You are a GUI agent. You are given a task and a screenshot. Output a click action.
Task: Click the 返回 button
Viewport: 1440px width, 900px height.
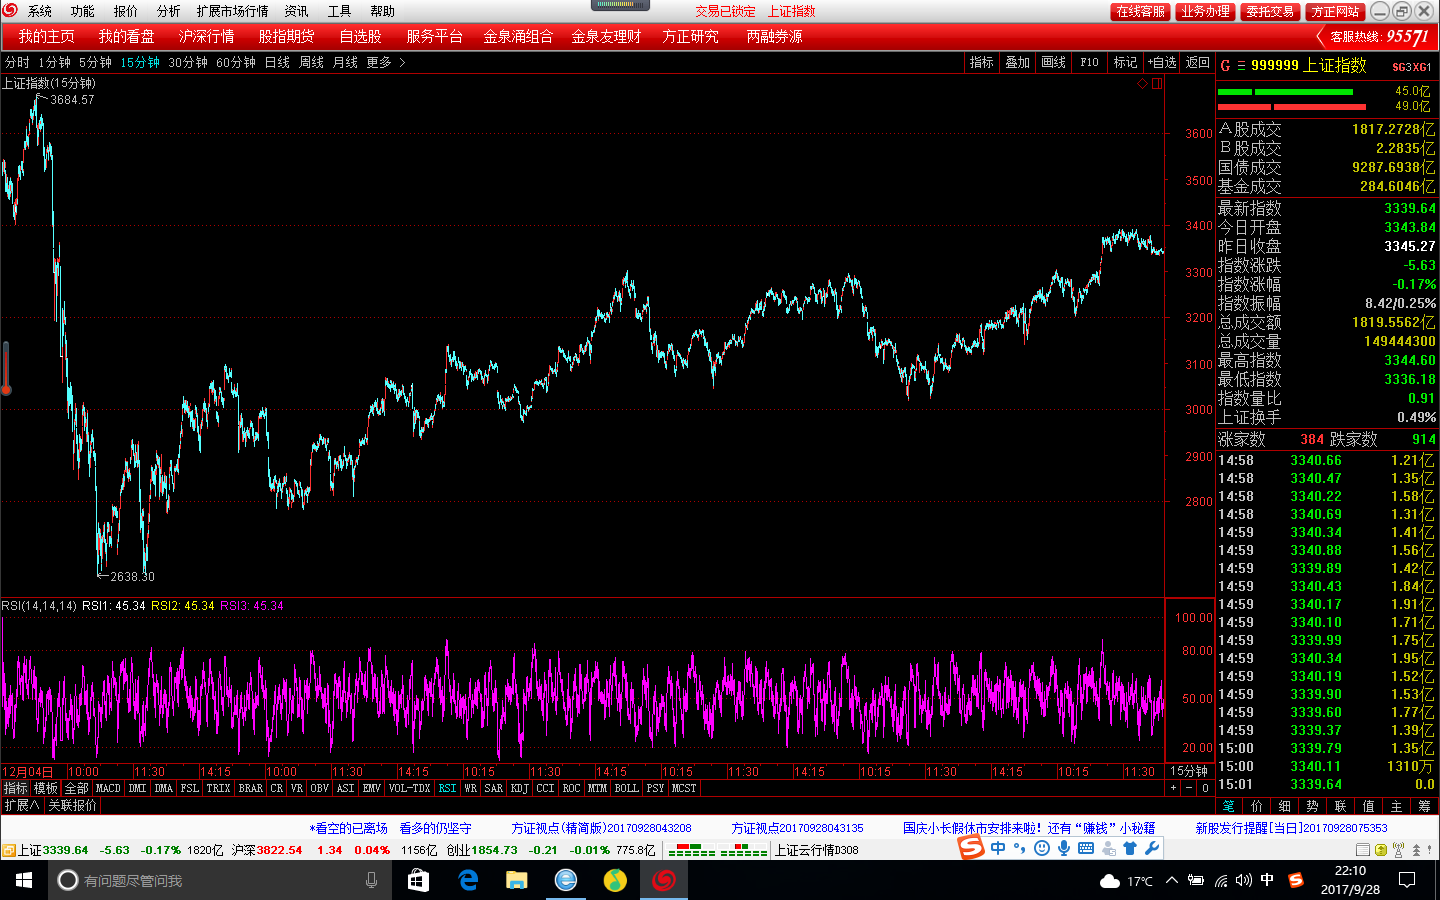click(x=1198, y=62)
